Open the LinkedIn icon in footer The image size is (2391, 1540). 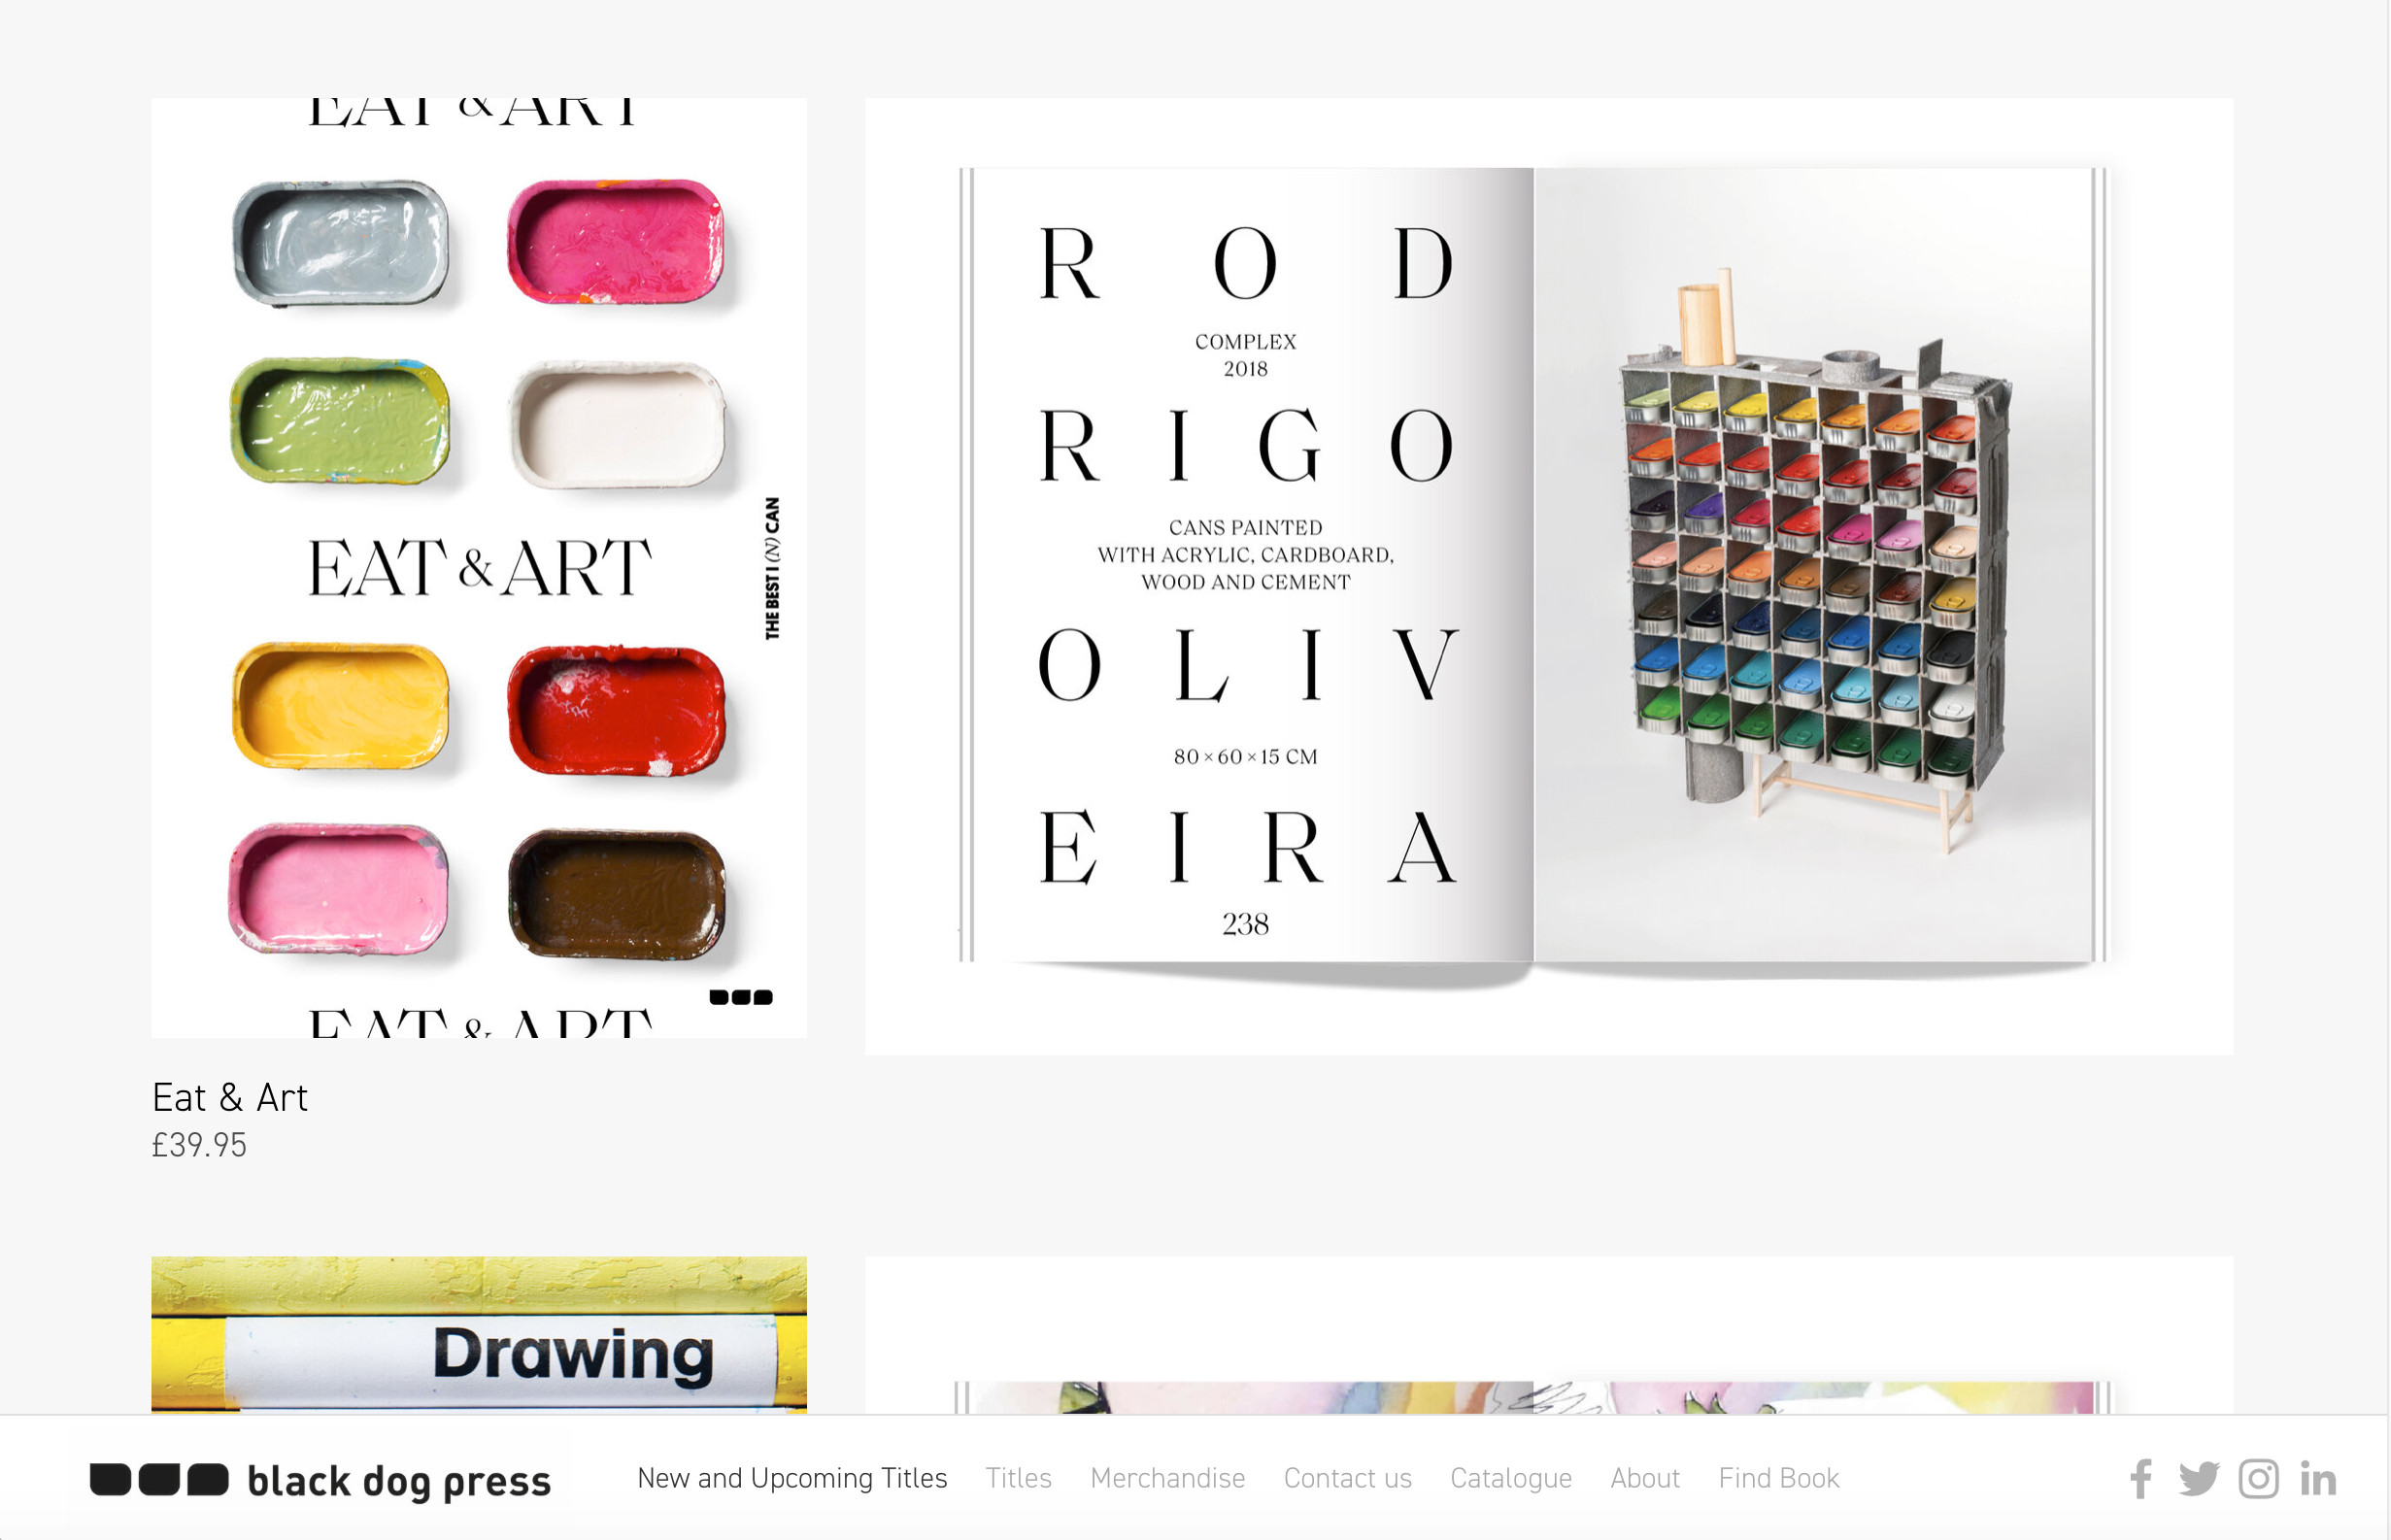click(2318, 1479)
